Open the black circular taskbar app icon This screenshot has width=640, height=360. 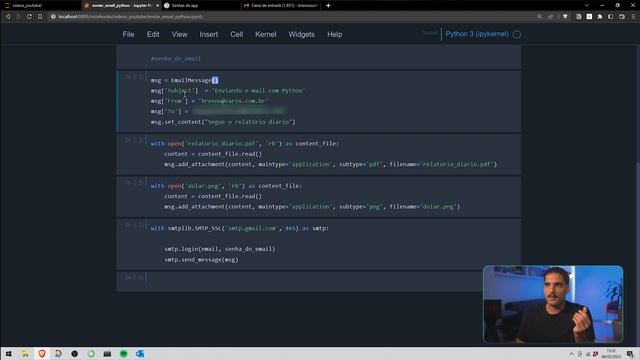74,353
